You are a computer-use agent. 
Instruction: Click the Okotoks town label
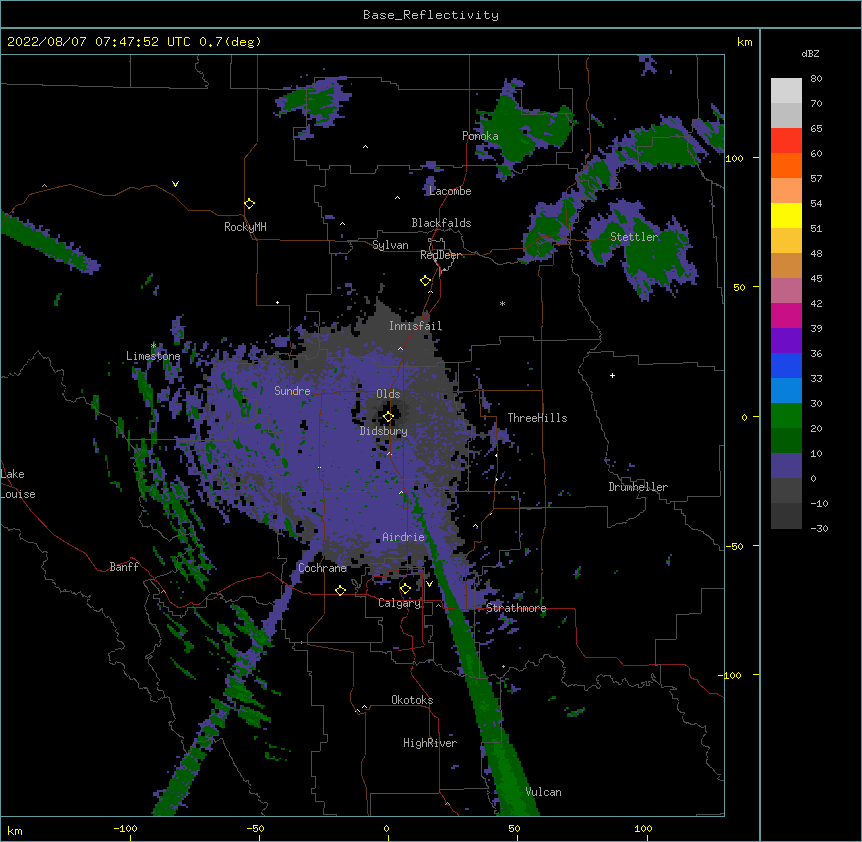coord(412,700)
